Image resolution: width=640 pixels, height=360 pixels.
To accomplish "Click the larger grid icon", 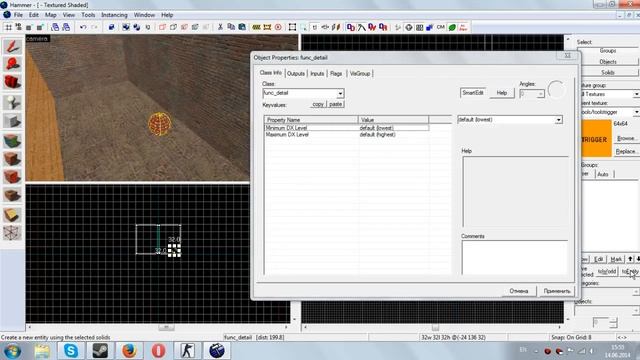I will pyautogui.click(x=40, y=27).
